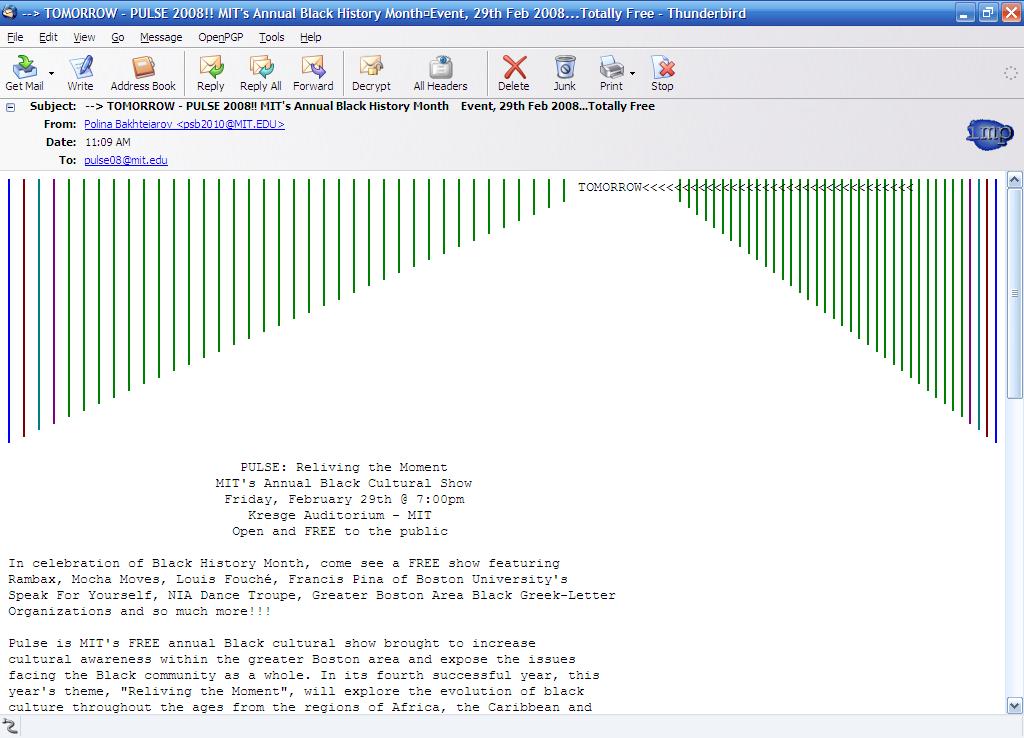Click recipient link pulse08@mit.edu
Screen dimensions: 1024x738
coord(126,160)
